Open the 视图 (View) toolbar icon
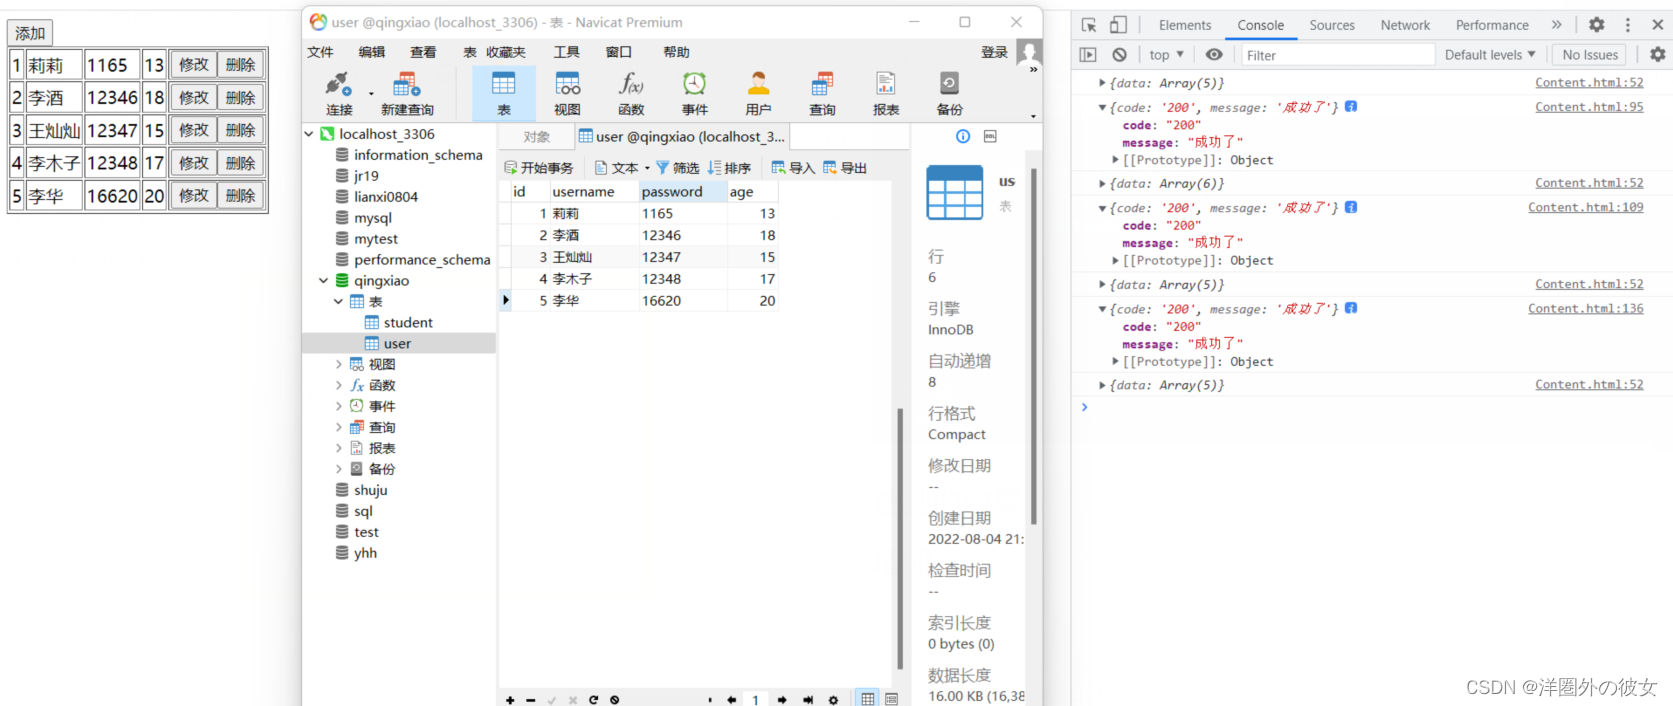Viewport: 1673px width, 706px height. (568, 94)
